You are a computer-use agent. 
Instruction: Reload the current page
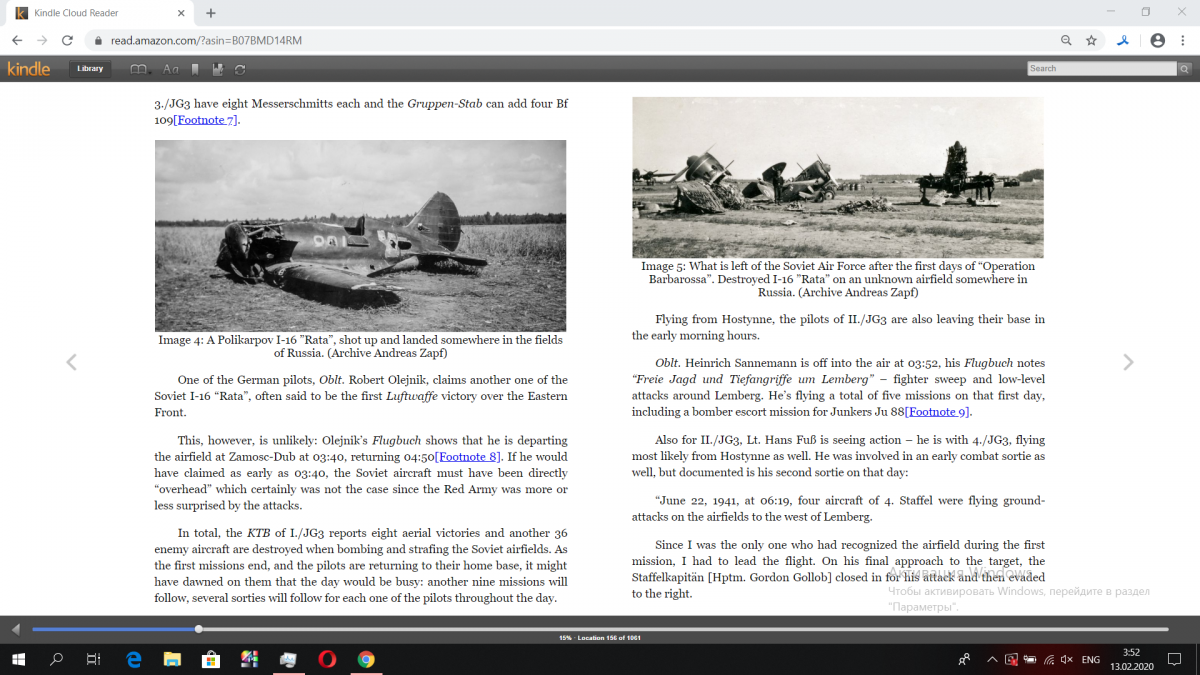click(x=67, y=41)
